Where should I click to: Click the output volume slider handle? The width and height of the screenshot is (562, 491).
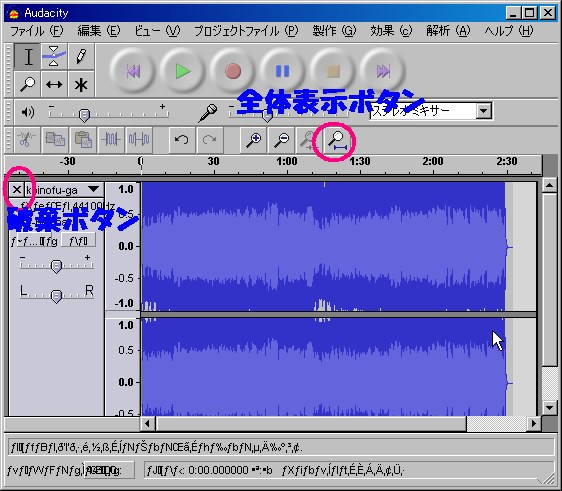[84, 115]
